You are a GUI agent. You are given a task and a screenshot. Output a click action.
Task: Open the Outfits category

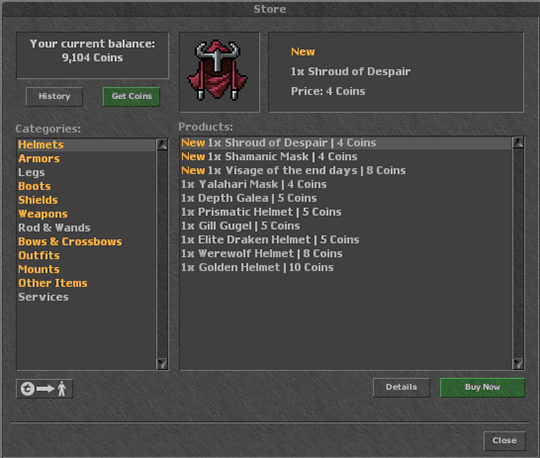pos(39,255)
